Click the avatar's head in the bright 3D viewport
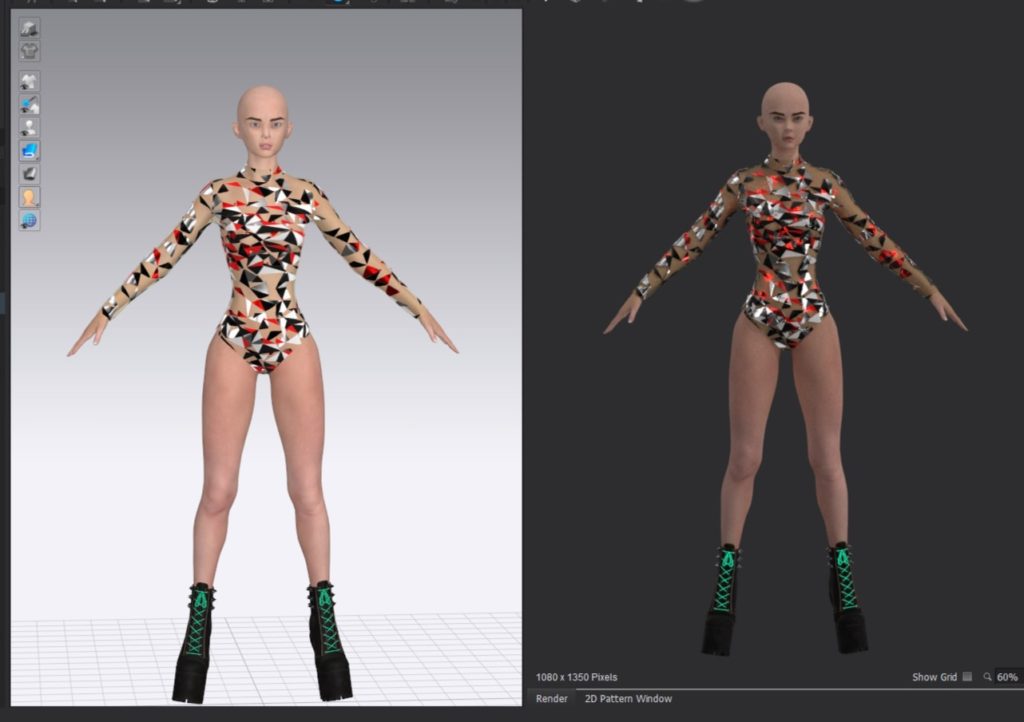1024x722 pixels. (x=264, y=120)
